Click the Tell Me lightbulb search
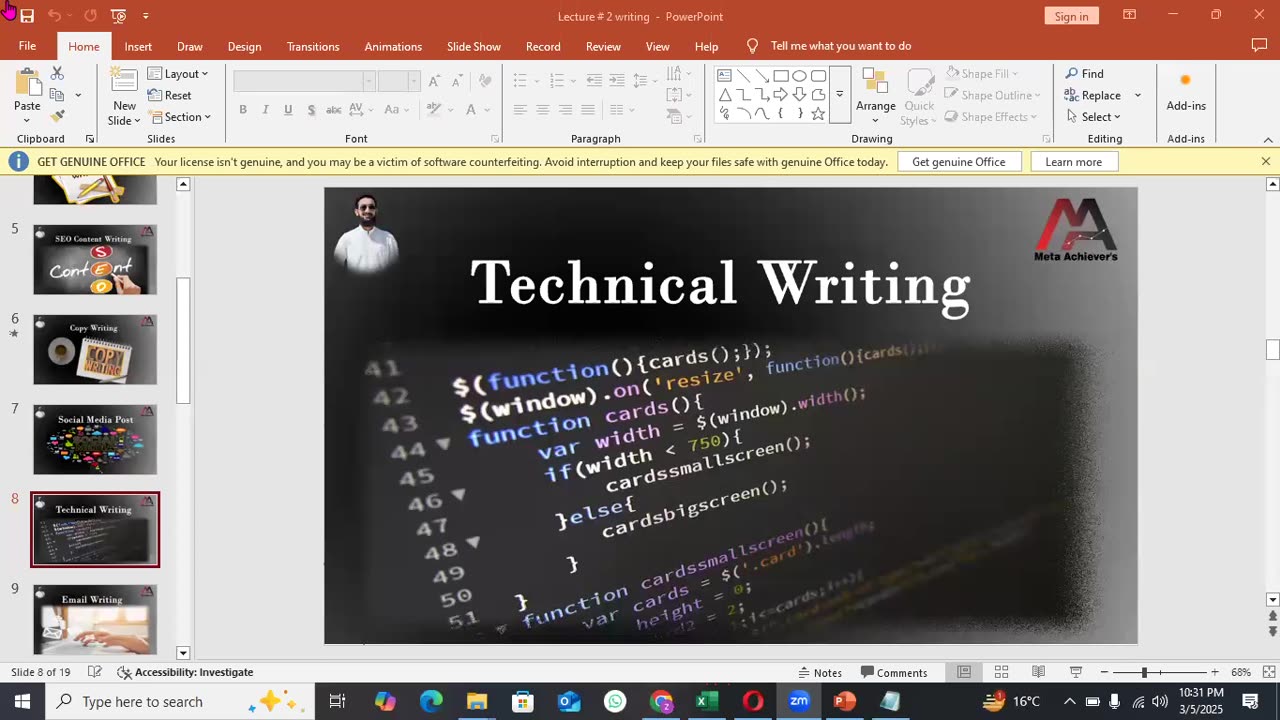Viewport: 1280px width, 720px height. 752,46
